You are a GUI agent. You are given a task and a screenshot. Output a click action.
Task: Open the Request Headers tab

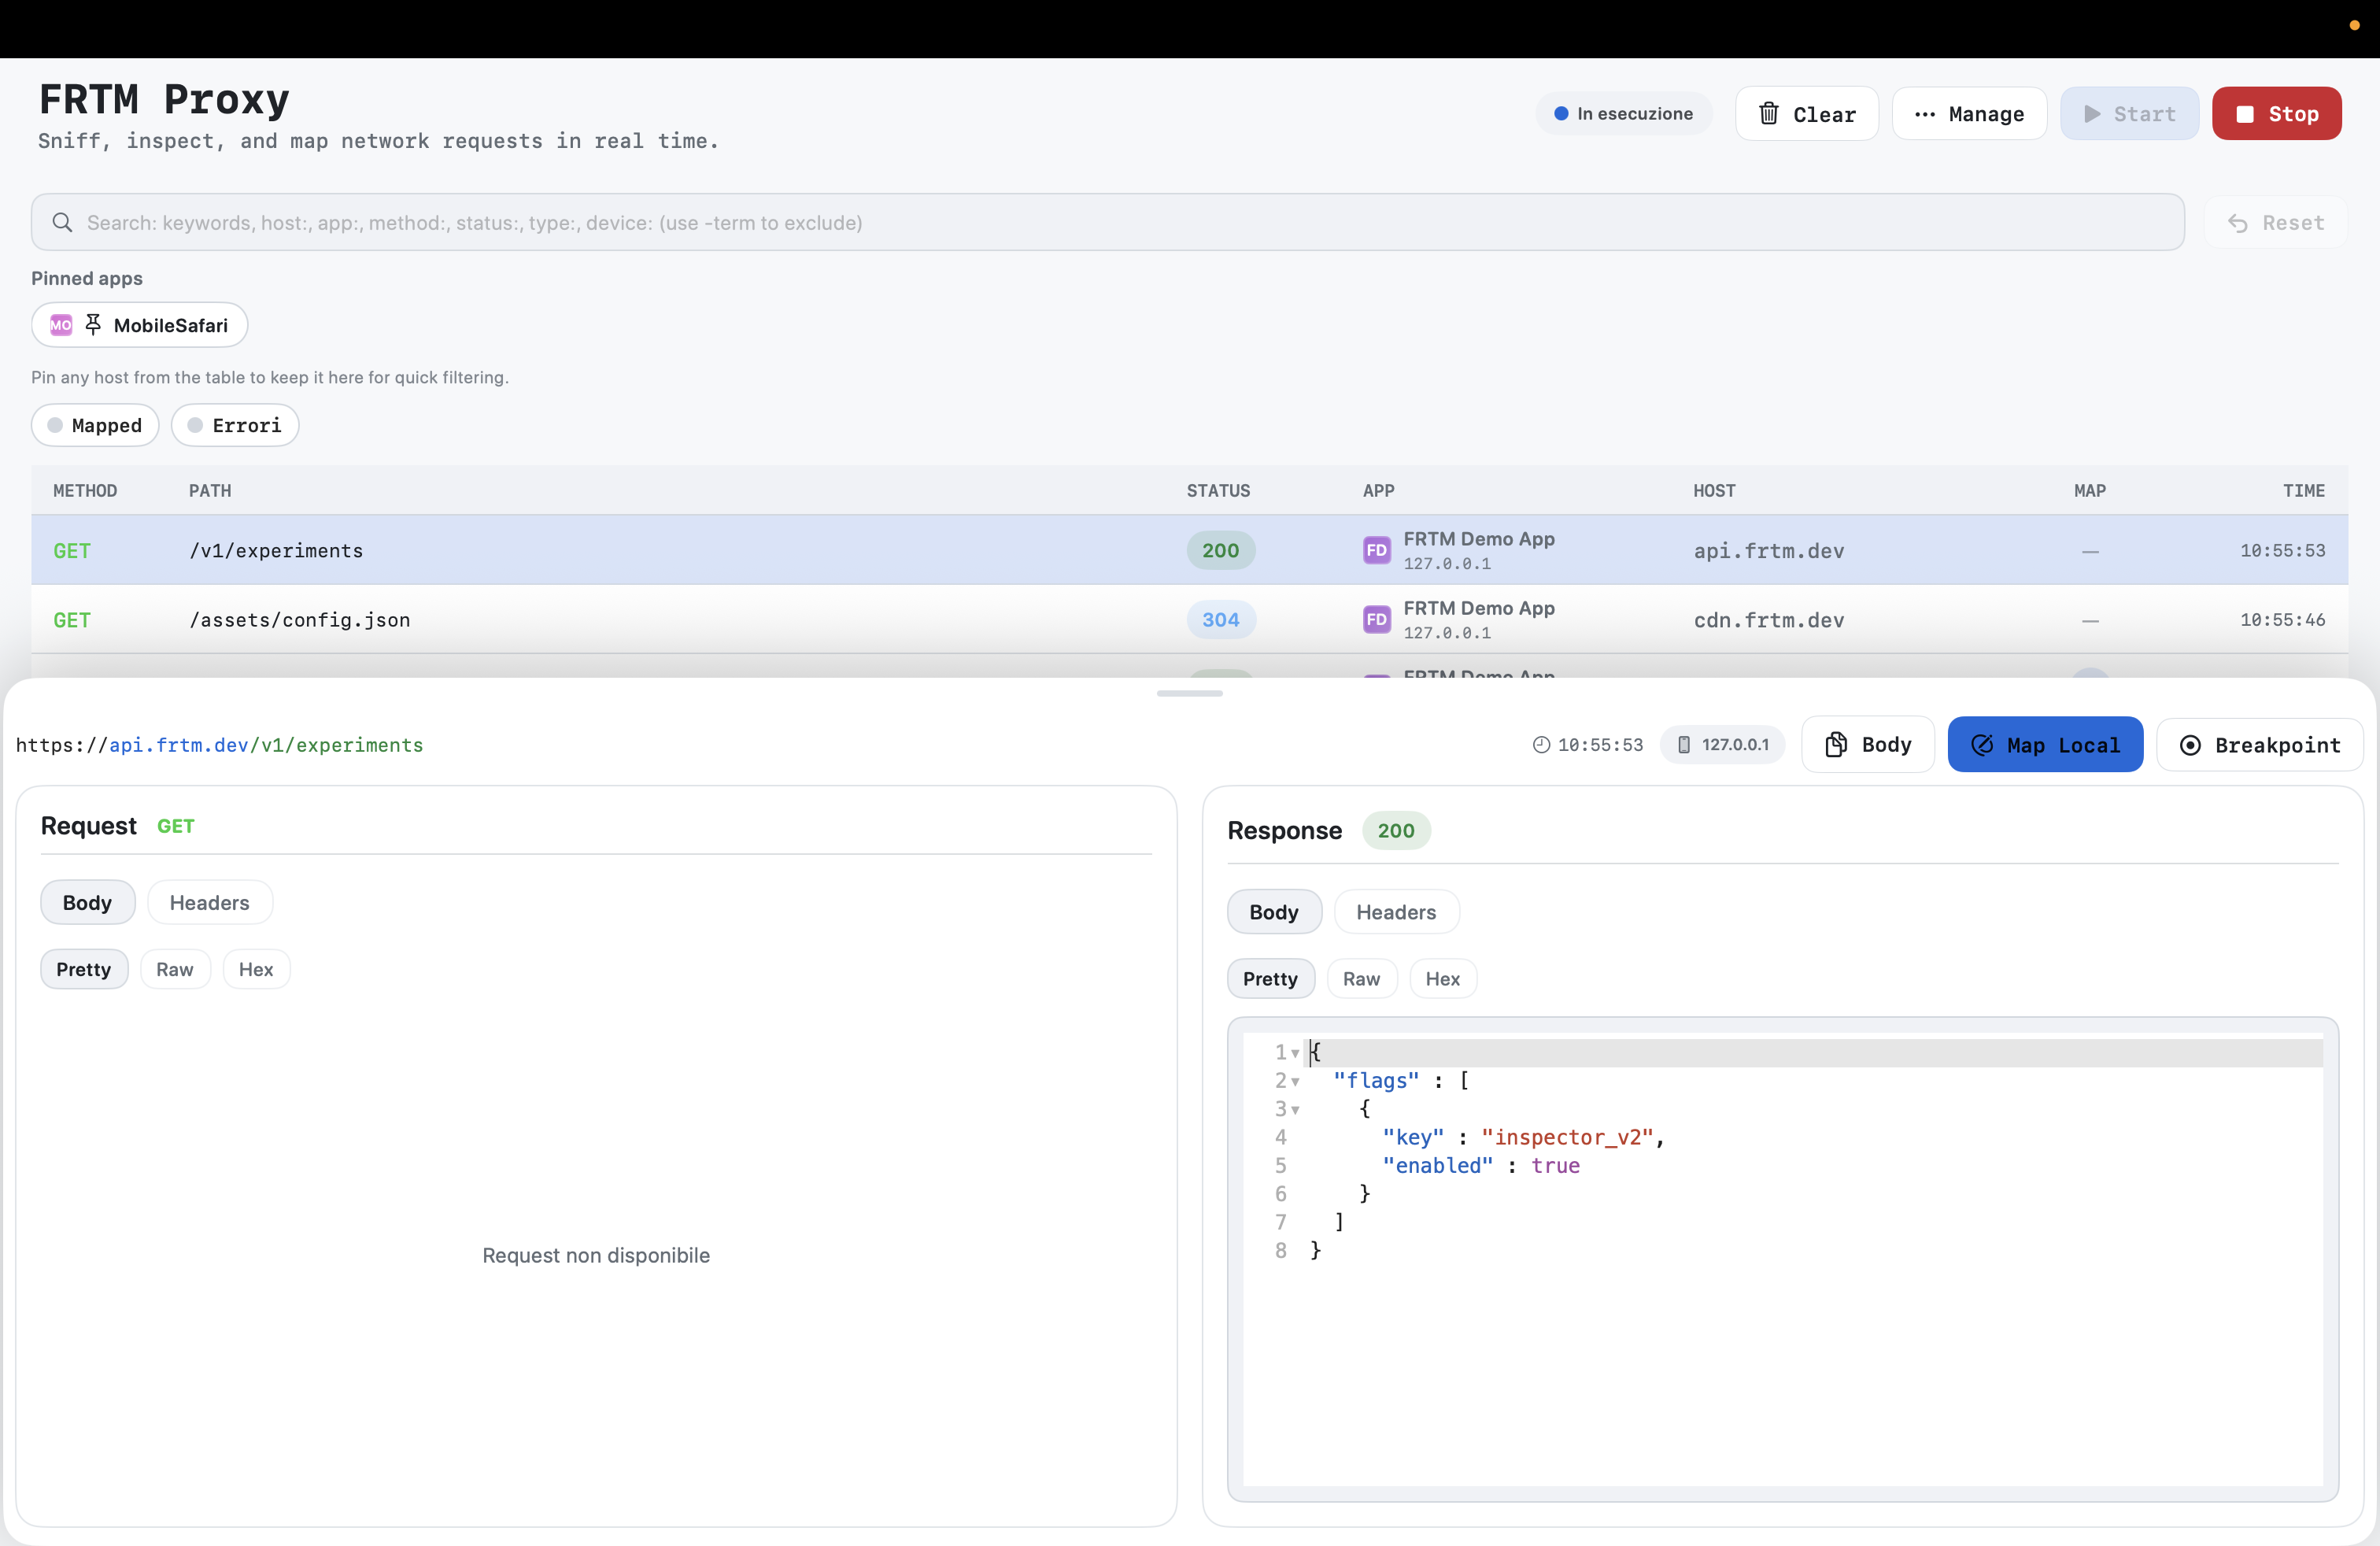tap(209, 902)
